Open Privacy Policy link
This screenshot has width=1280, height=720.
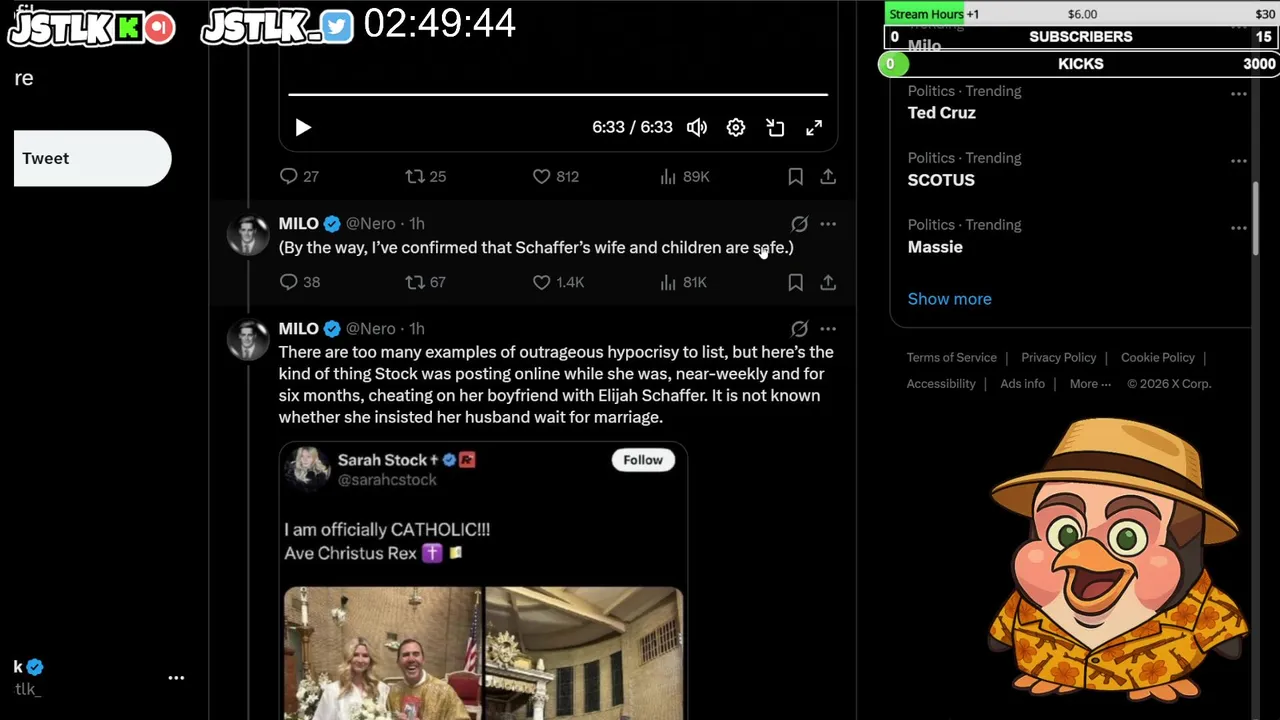pyautogui.click(x=1059, y=358)
